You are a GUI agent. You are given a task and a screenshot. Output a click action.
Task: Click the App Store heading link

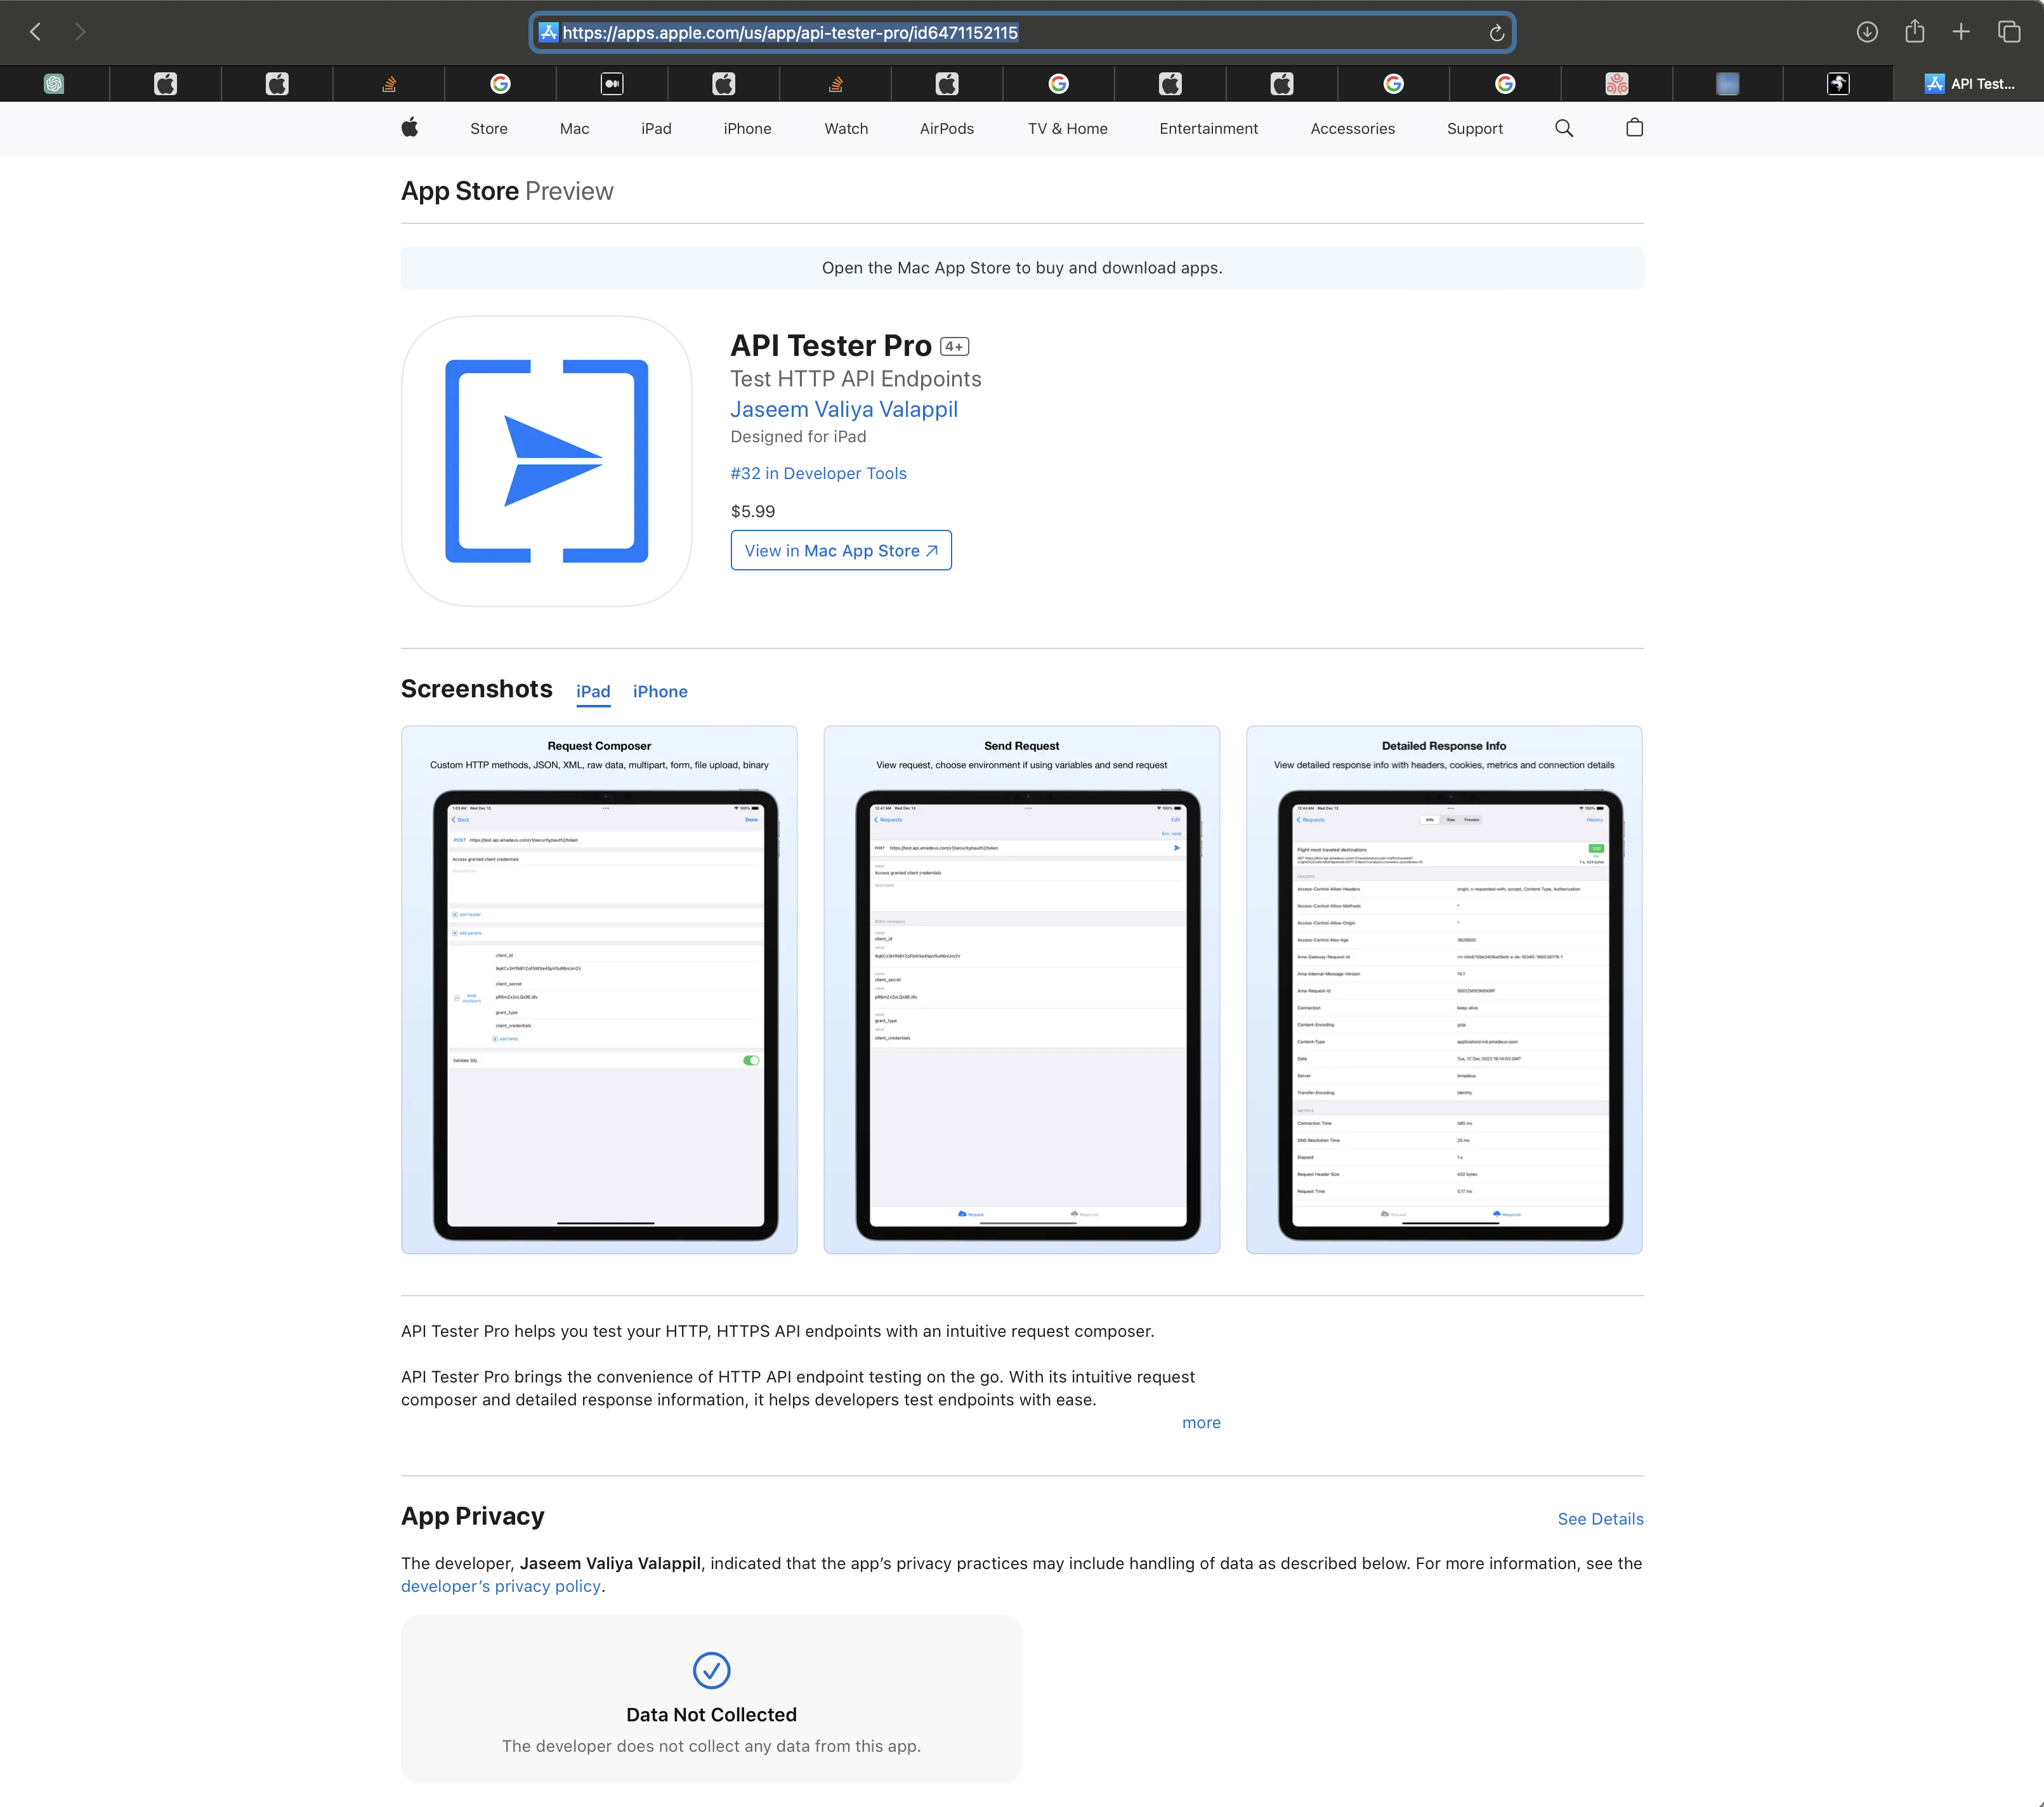(460, 191)
